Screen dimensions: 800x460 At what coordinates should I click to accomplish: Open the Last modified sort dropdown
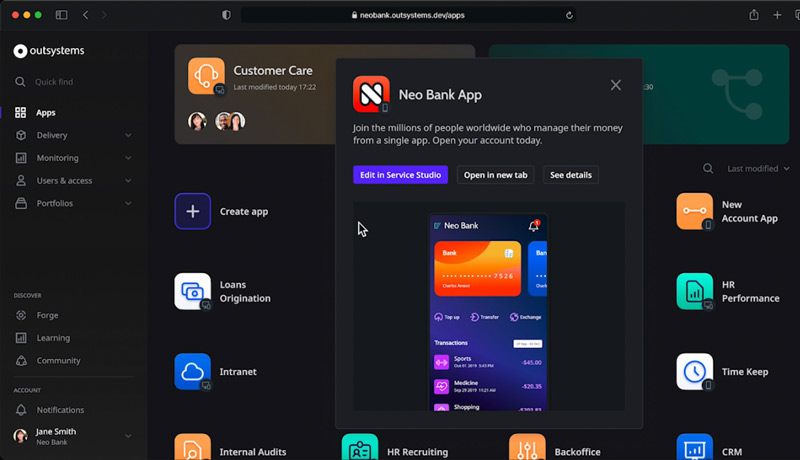pyautogui.click(x=758, y=169)
